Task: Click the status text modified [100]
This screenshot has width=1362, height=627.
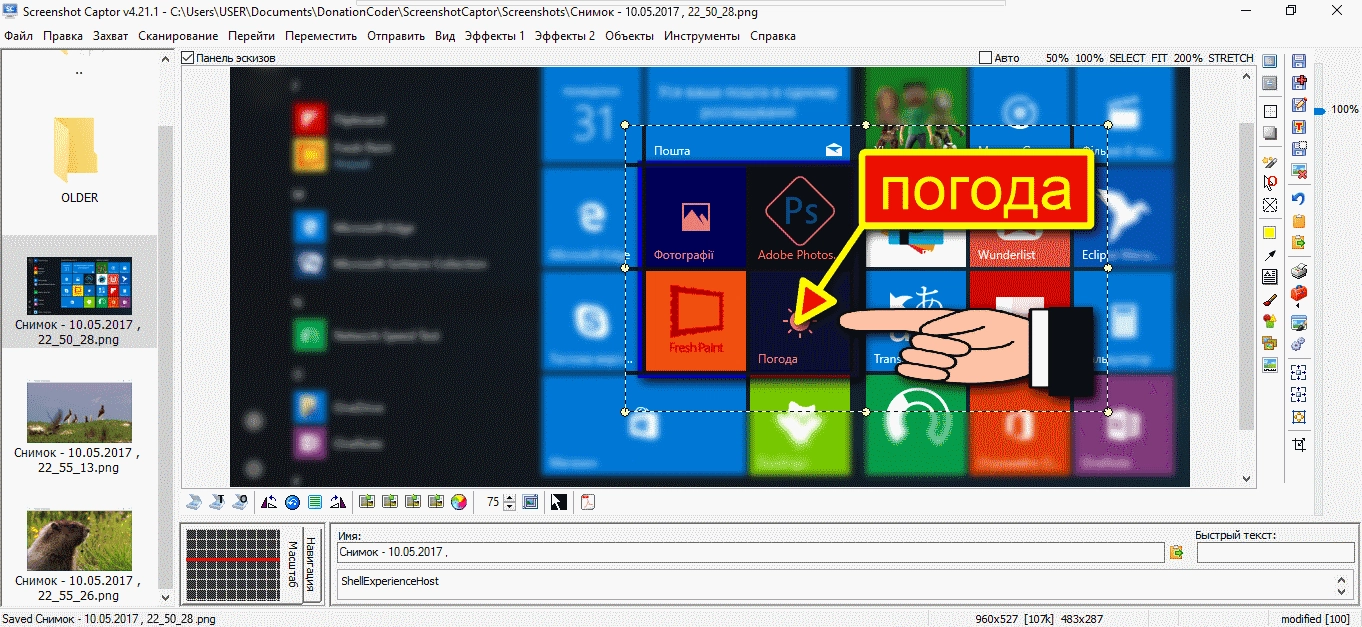Action: (x=1315, y=619)
